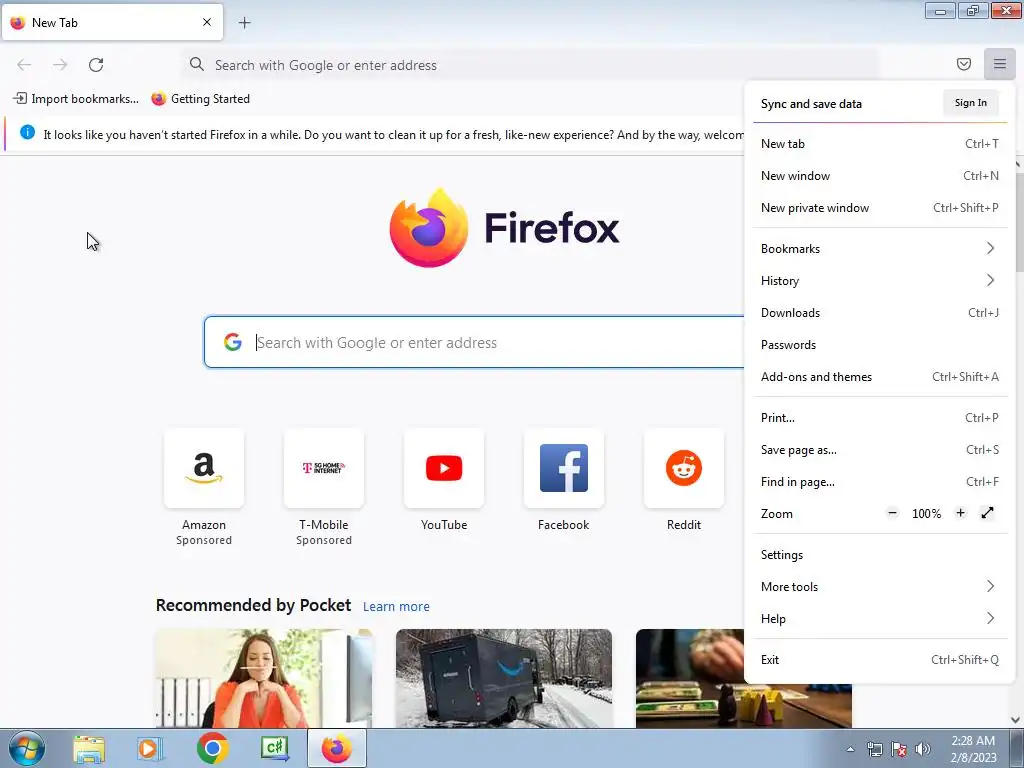
Task: Focus the center Google search box
Action: (474, 342)
